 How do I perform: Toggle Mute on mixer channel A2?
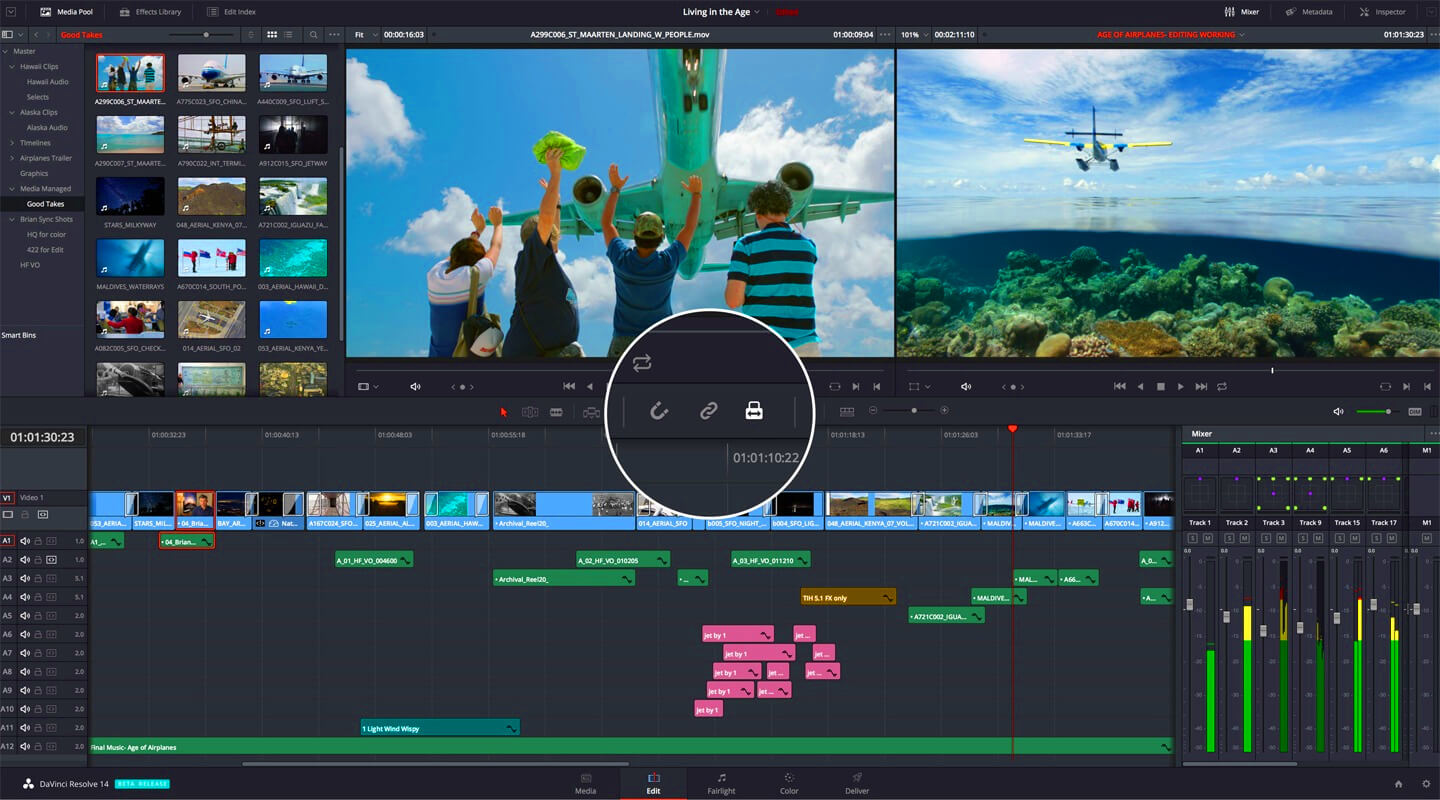[x=1245, y=538]
